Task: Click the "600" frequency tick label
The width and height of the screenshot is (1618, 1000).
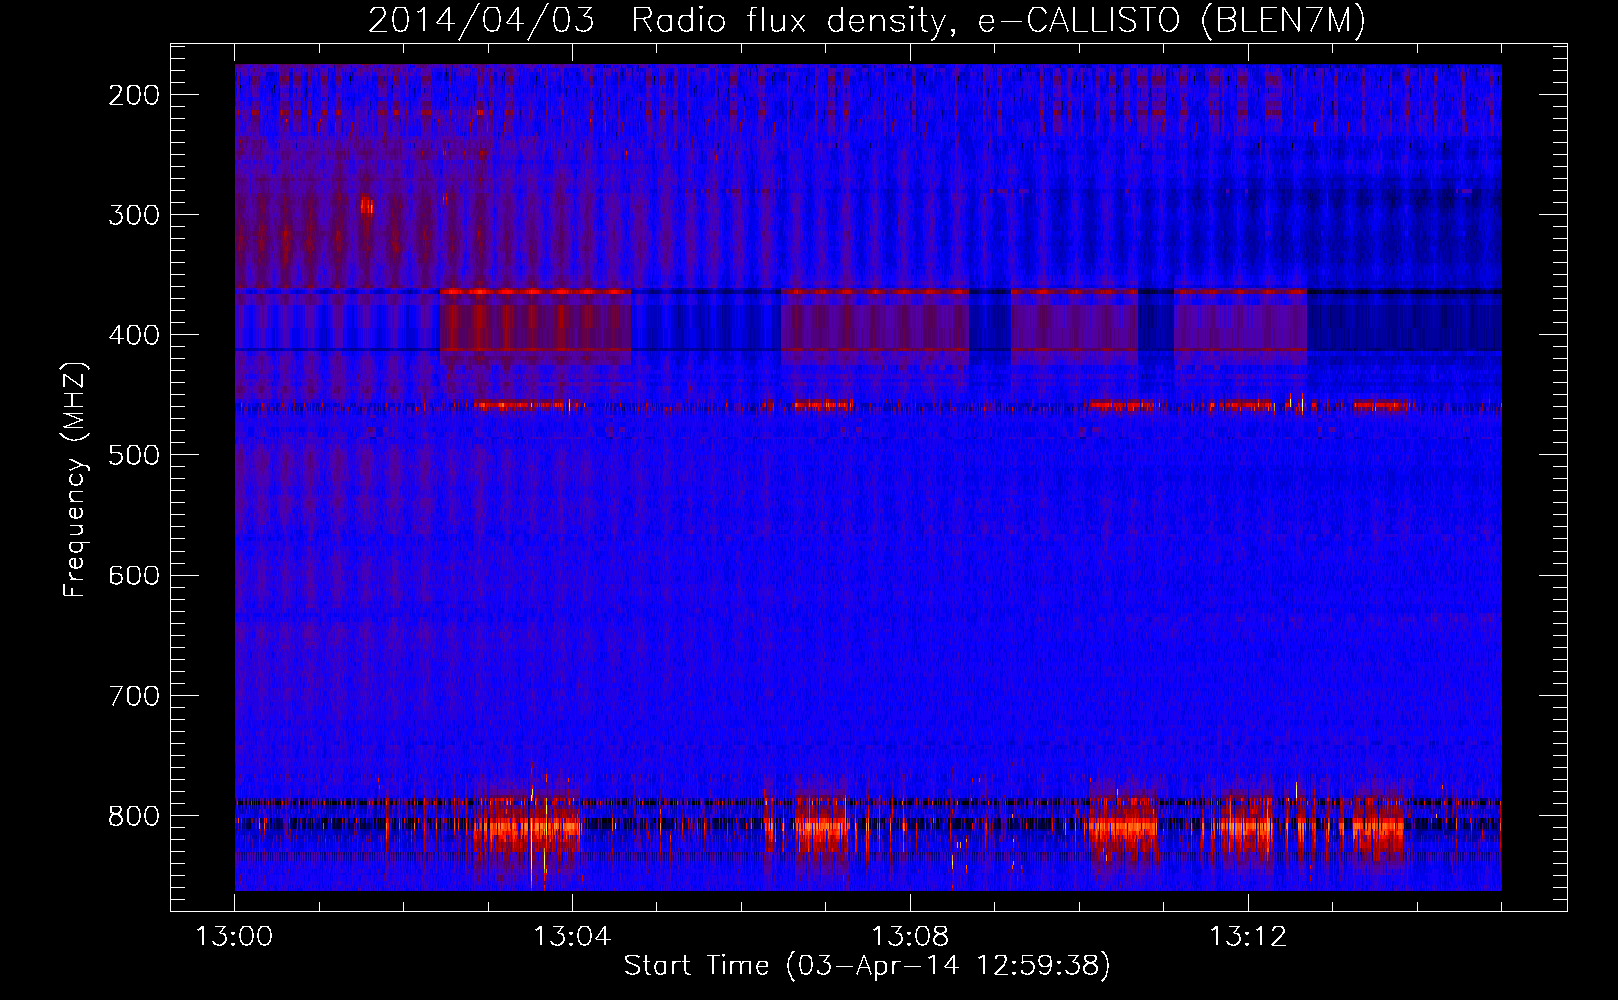Action: 134,575
